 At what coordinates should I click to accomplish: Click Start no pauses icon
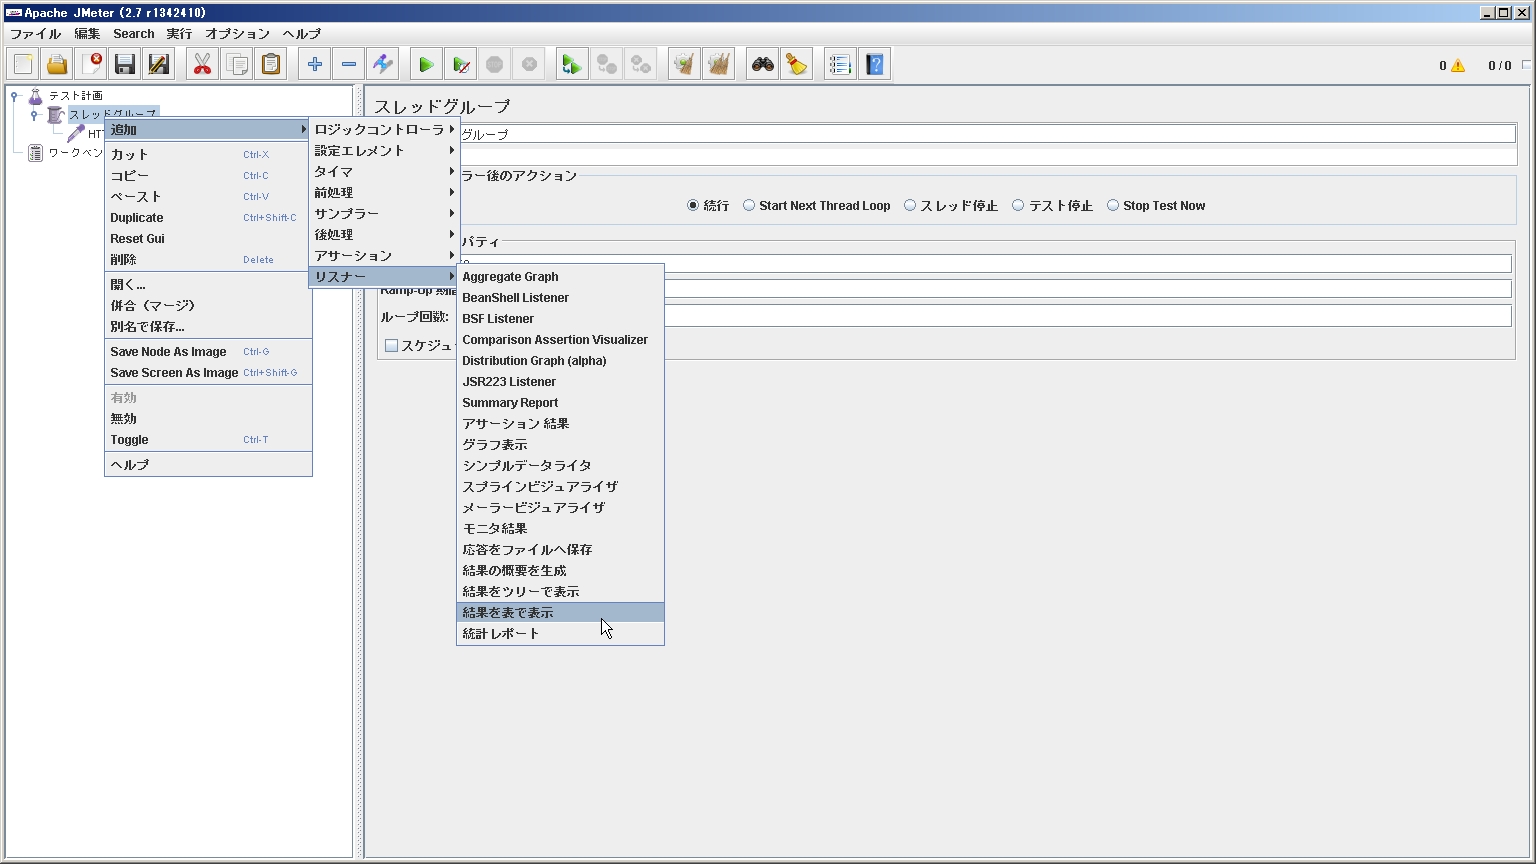pos(461,65)
